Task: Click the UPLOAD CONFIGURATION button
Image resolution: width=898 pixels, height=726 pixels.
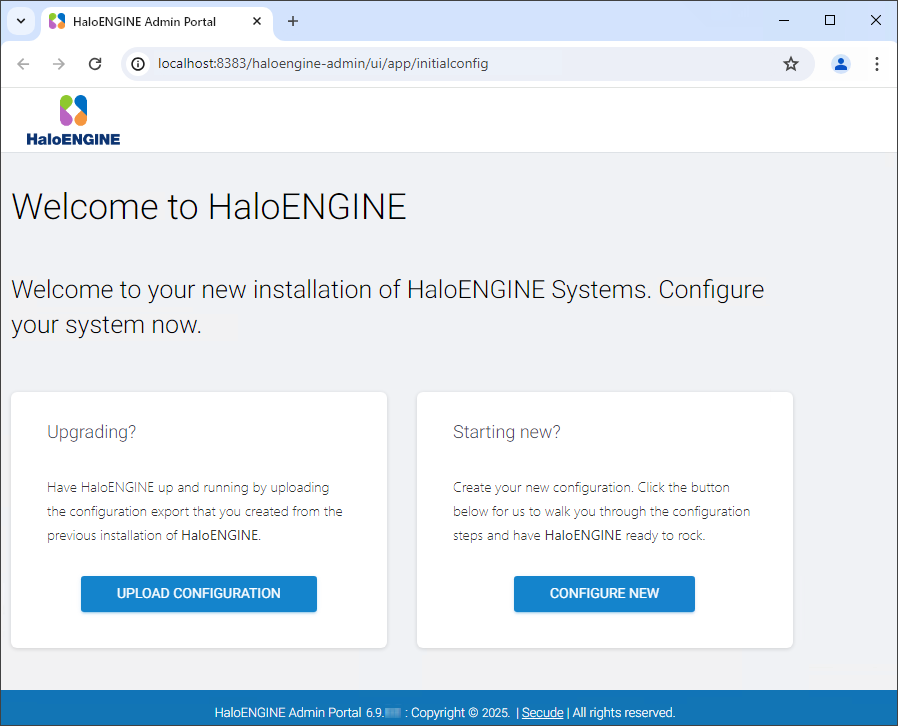Action: point(198,593)
